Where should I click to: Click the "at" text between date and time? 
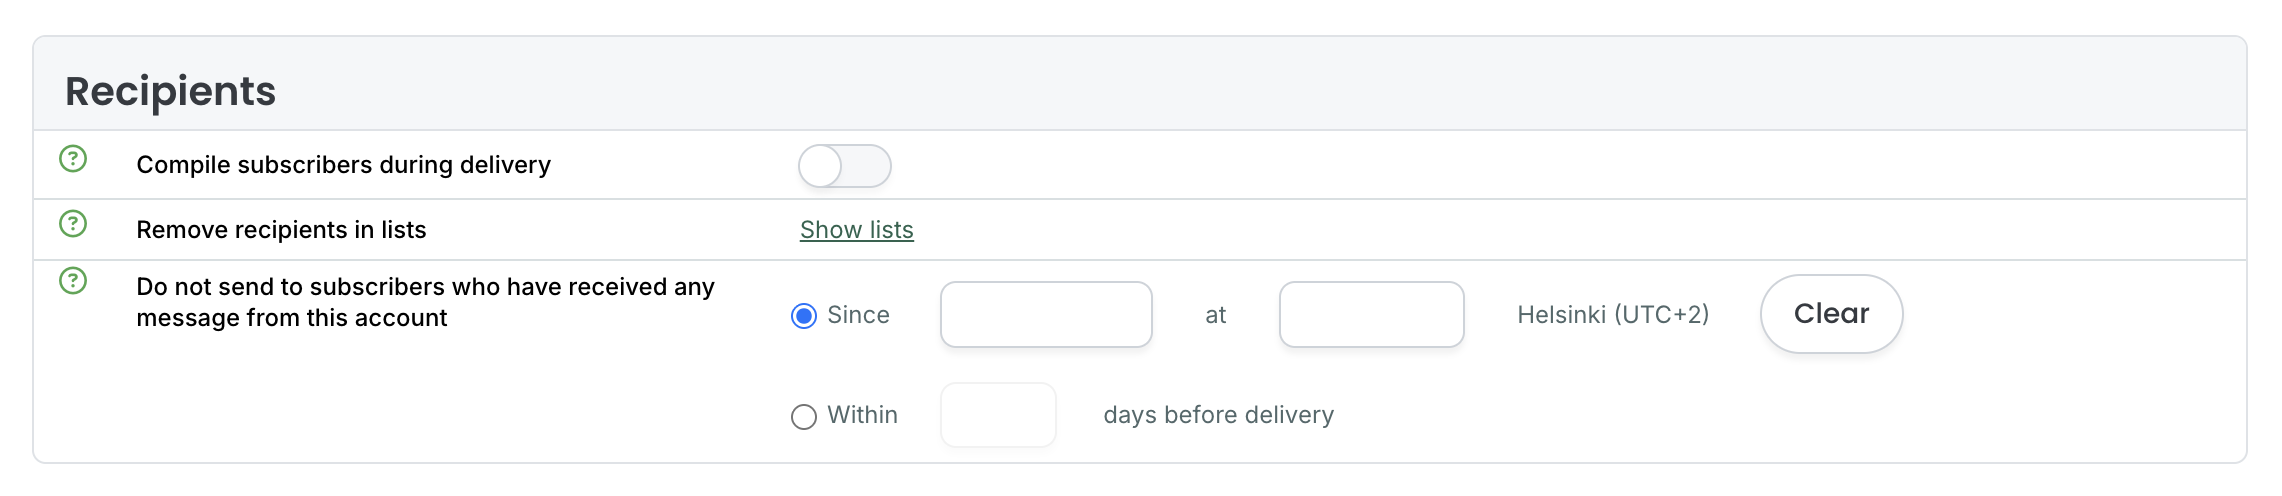click(1215, 316)
